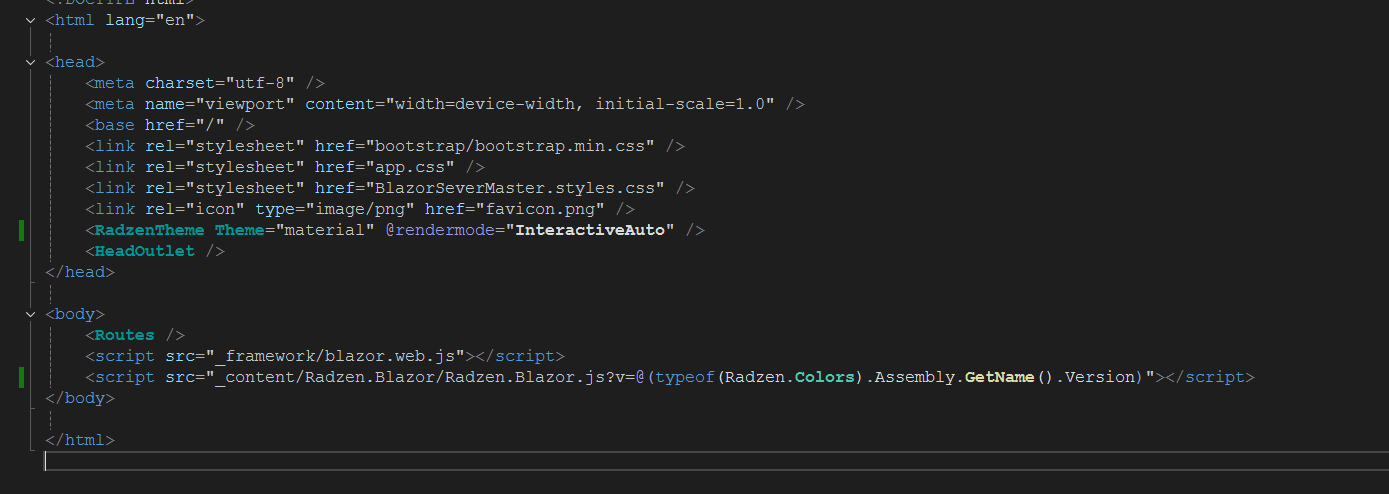Click the "app.css" href value

point(415,167)
